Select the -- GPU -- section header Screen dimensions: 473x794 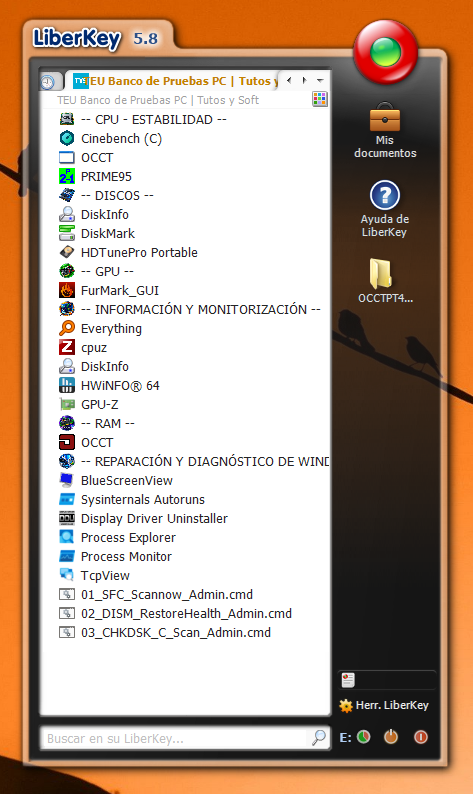(107, 271)
